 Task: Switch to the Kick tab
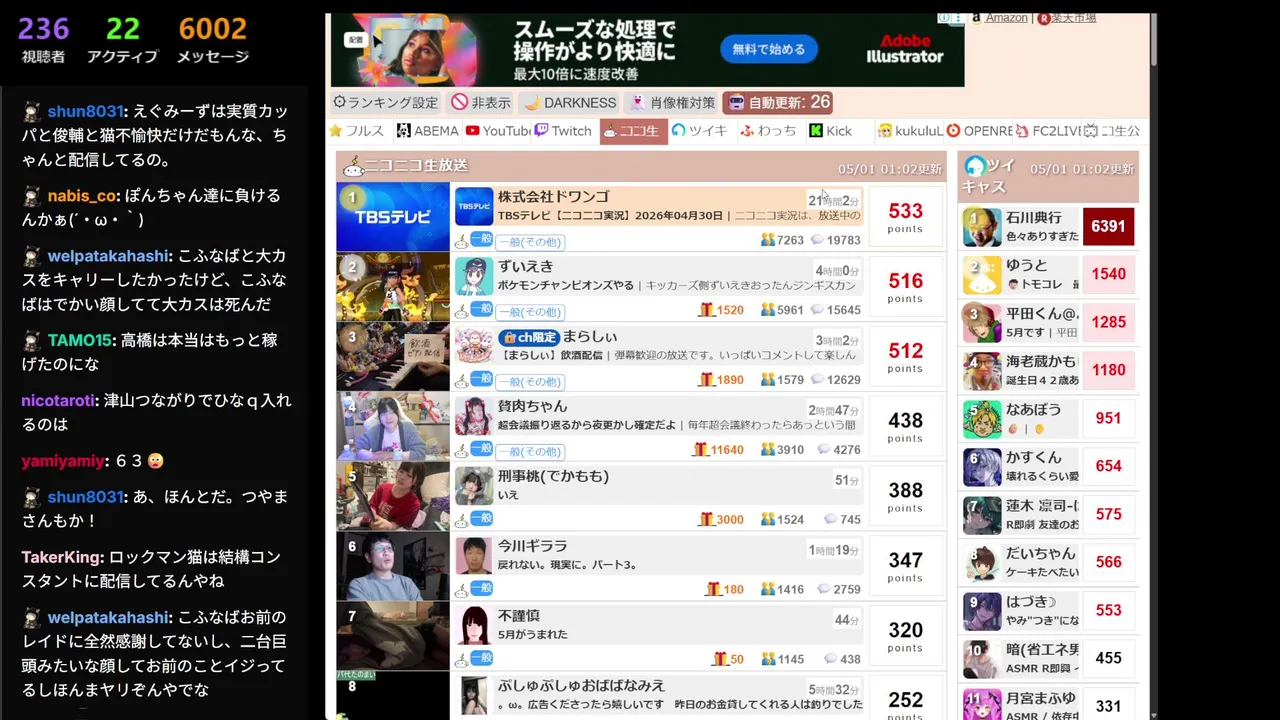(831, 131)
